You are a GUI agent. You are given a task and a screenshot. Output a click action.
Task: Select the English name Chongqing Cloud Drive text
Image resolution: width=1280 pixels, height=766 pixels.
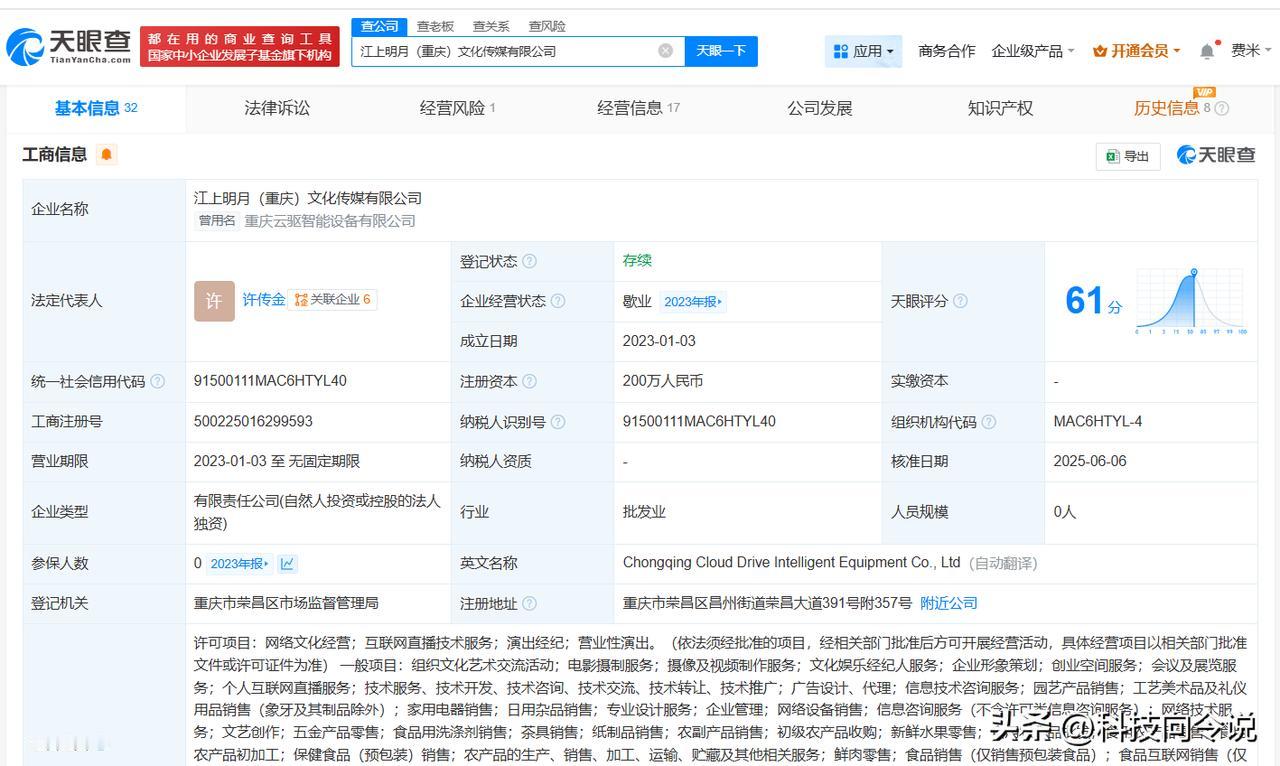click(791, 563)
